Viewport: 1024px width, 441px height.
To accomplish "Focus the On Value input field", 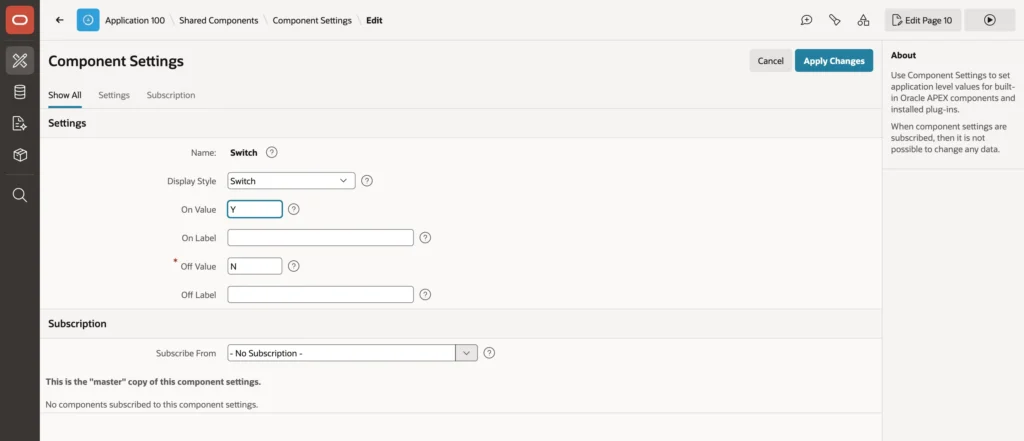I will (x=255, y=209).
